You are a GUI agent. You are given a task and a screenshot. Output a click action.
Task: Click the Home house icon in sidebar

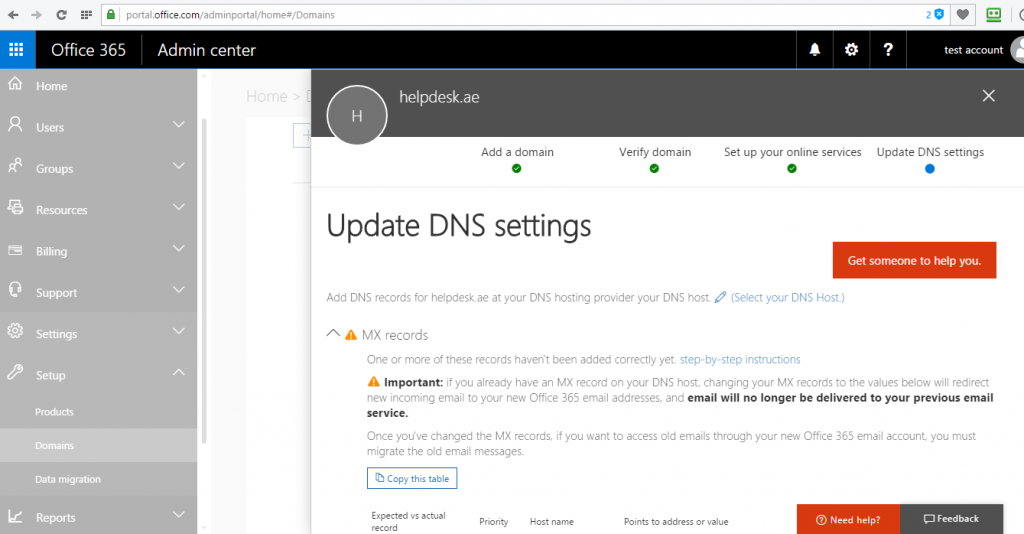coord(15,84)
